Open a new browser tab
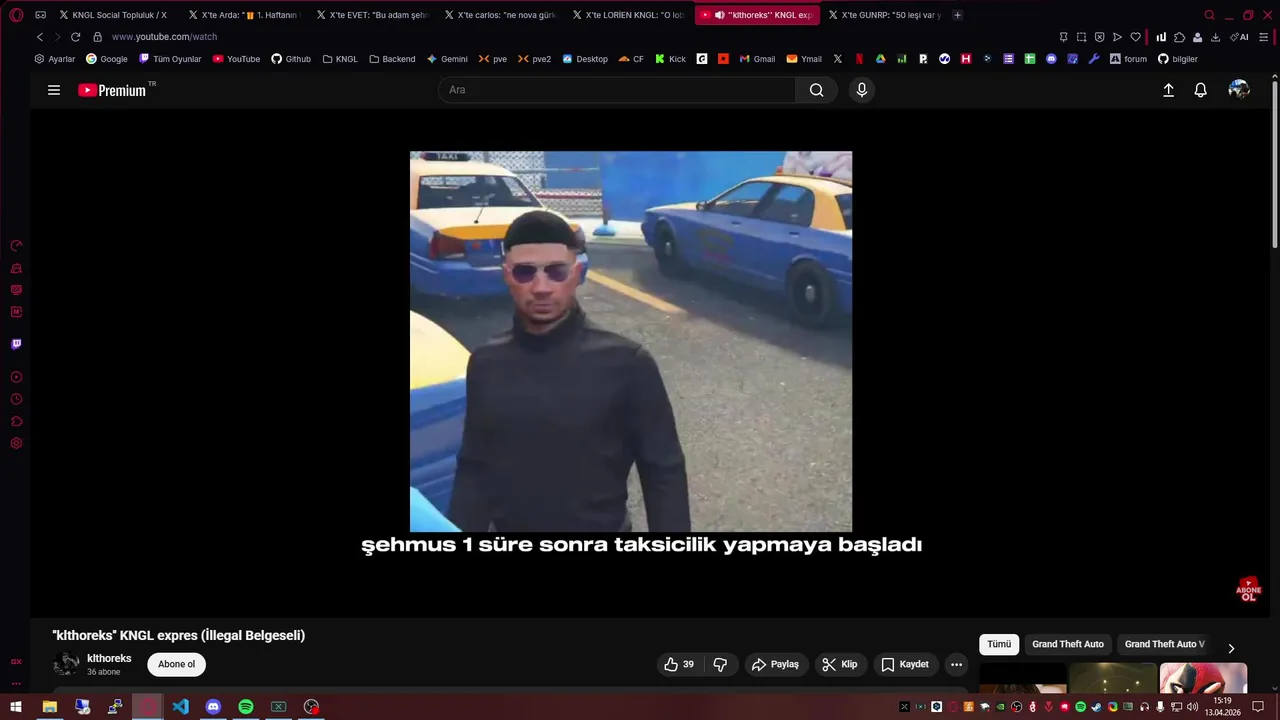This screenshot has width=1280, height=720. (957, 15)
